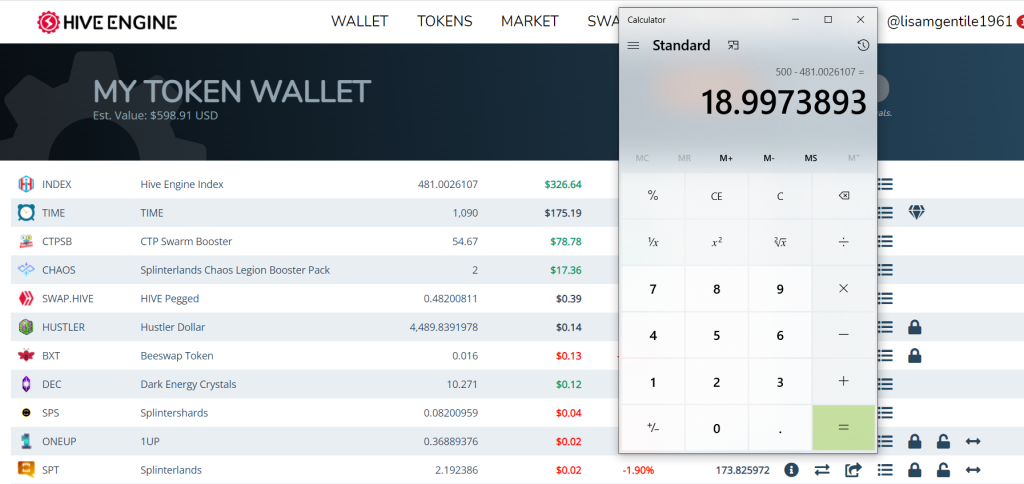Click digit 5 on Calculator
Screen dimensions: 1024x484
716,335
